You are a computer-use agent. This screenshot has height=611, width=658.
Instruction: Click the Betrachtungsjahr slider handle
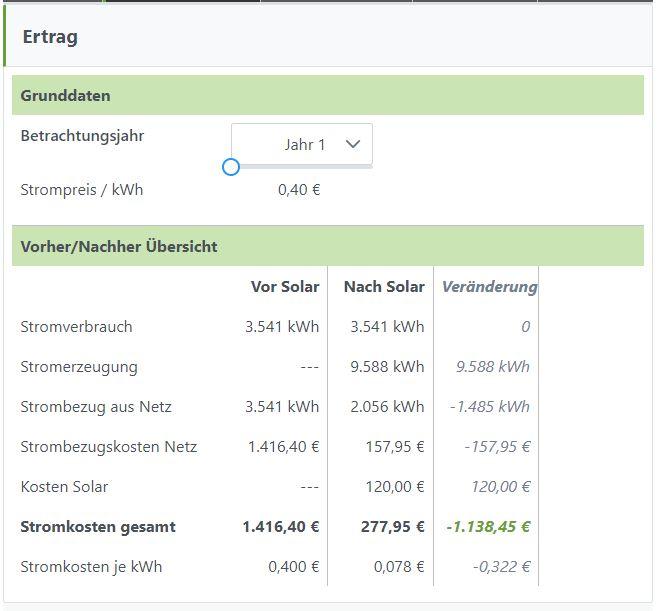coord(231,167)
